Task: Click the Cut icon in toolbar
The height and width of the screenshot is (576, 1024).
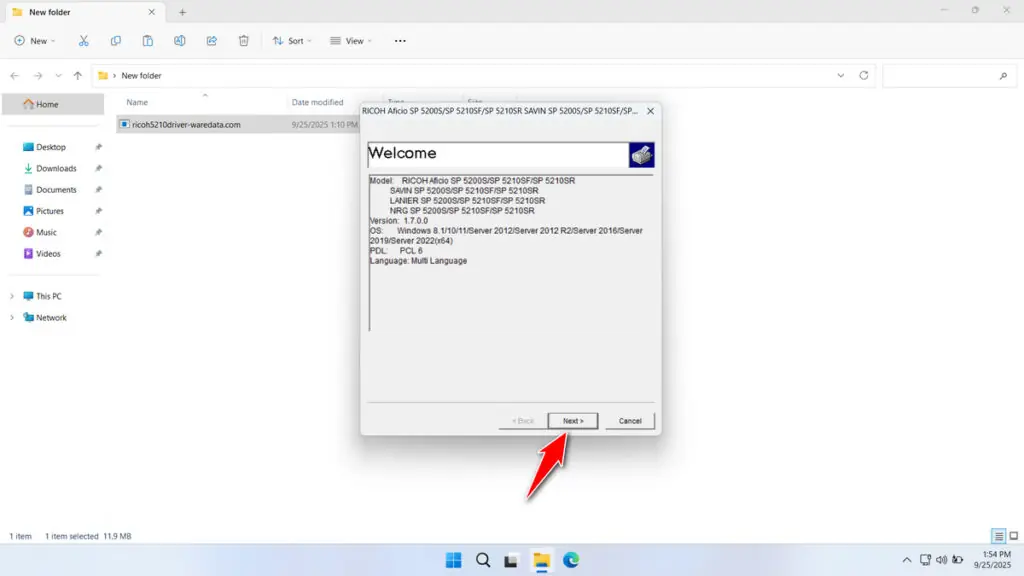Action: click(84, 40)
